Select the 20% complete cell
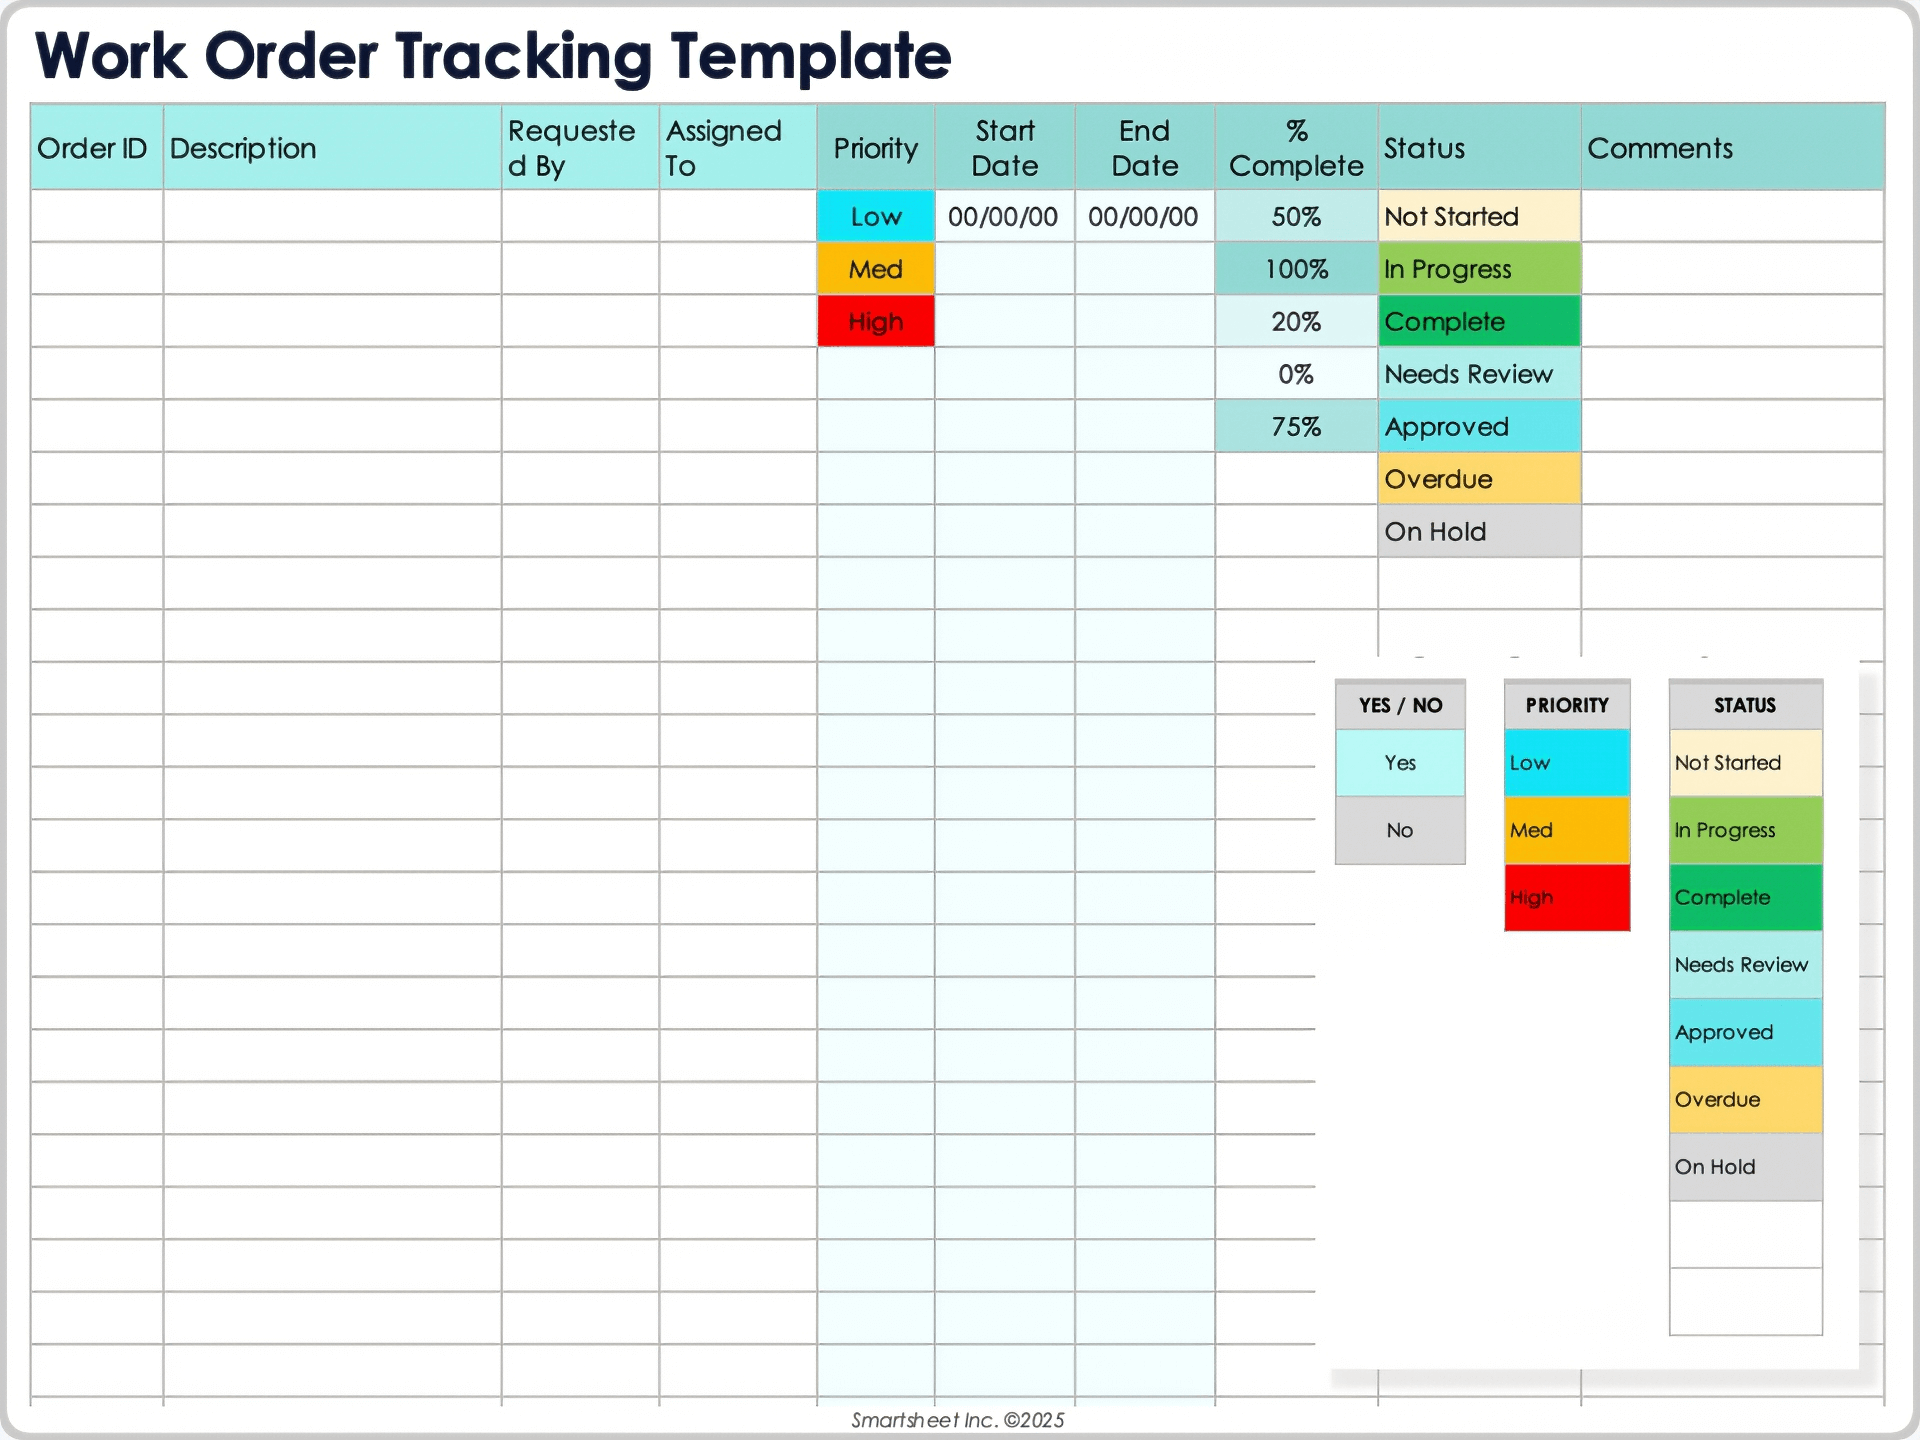The width and height of the screenshot is (1920, 1440). [1296, 321]
